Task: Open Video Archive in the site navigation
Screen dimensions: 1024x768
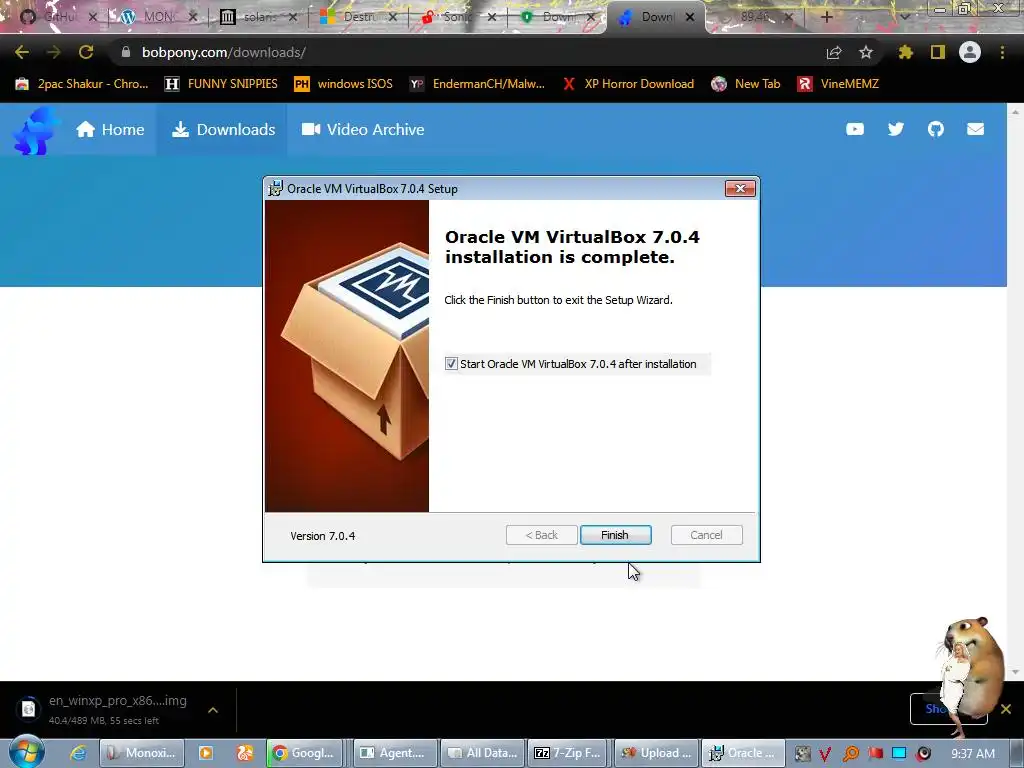Action: pos(363,129)
